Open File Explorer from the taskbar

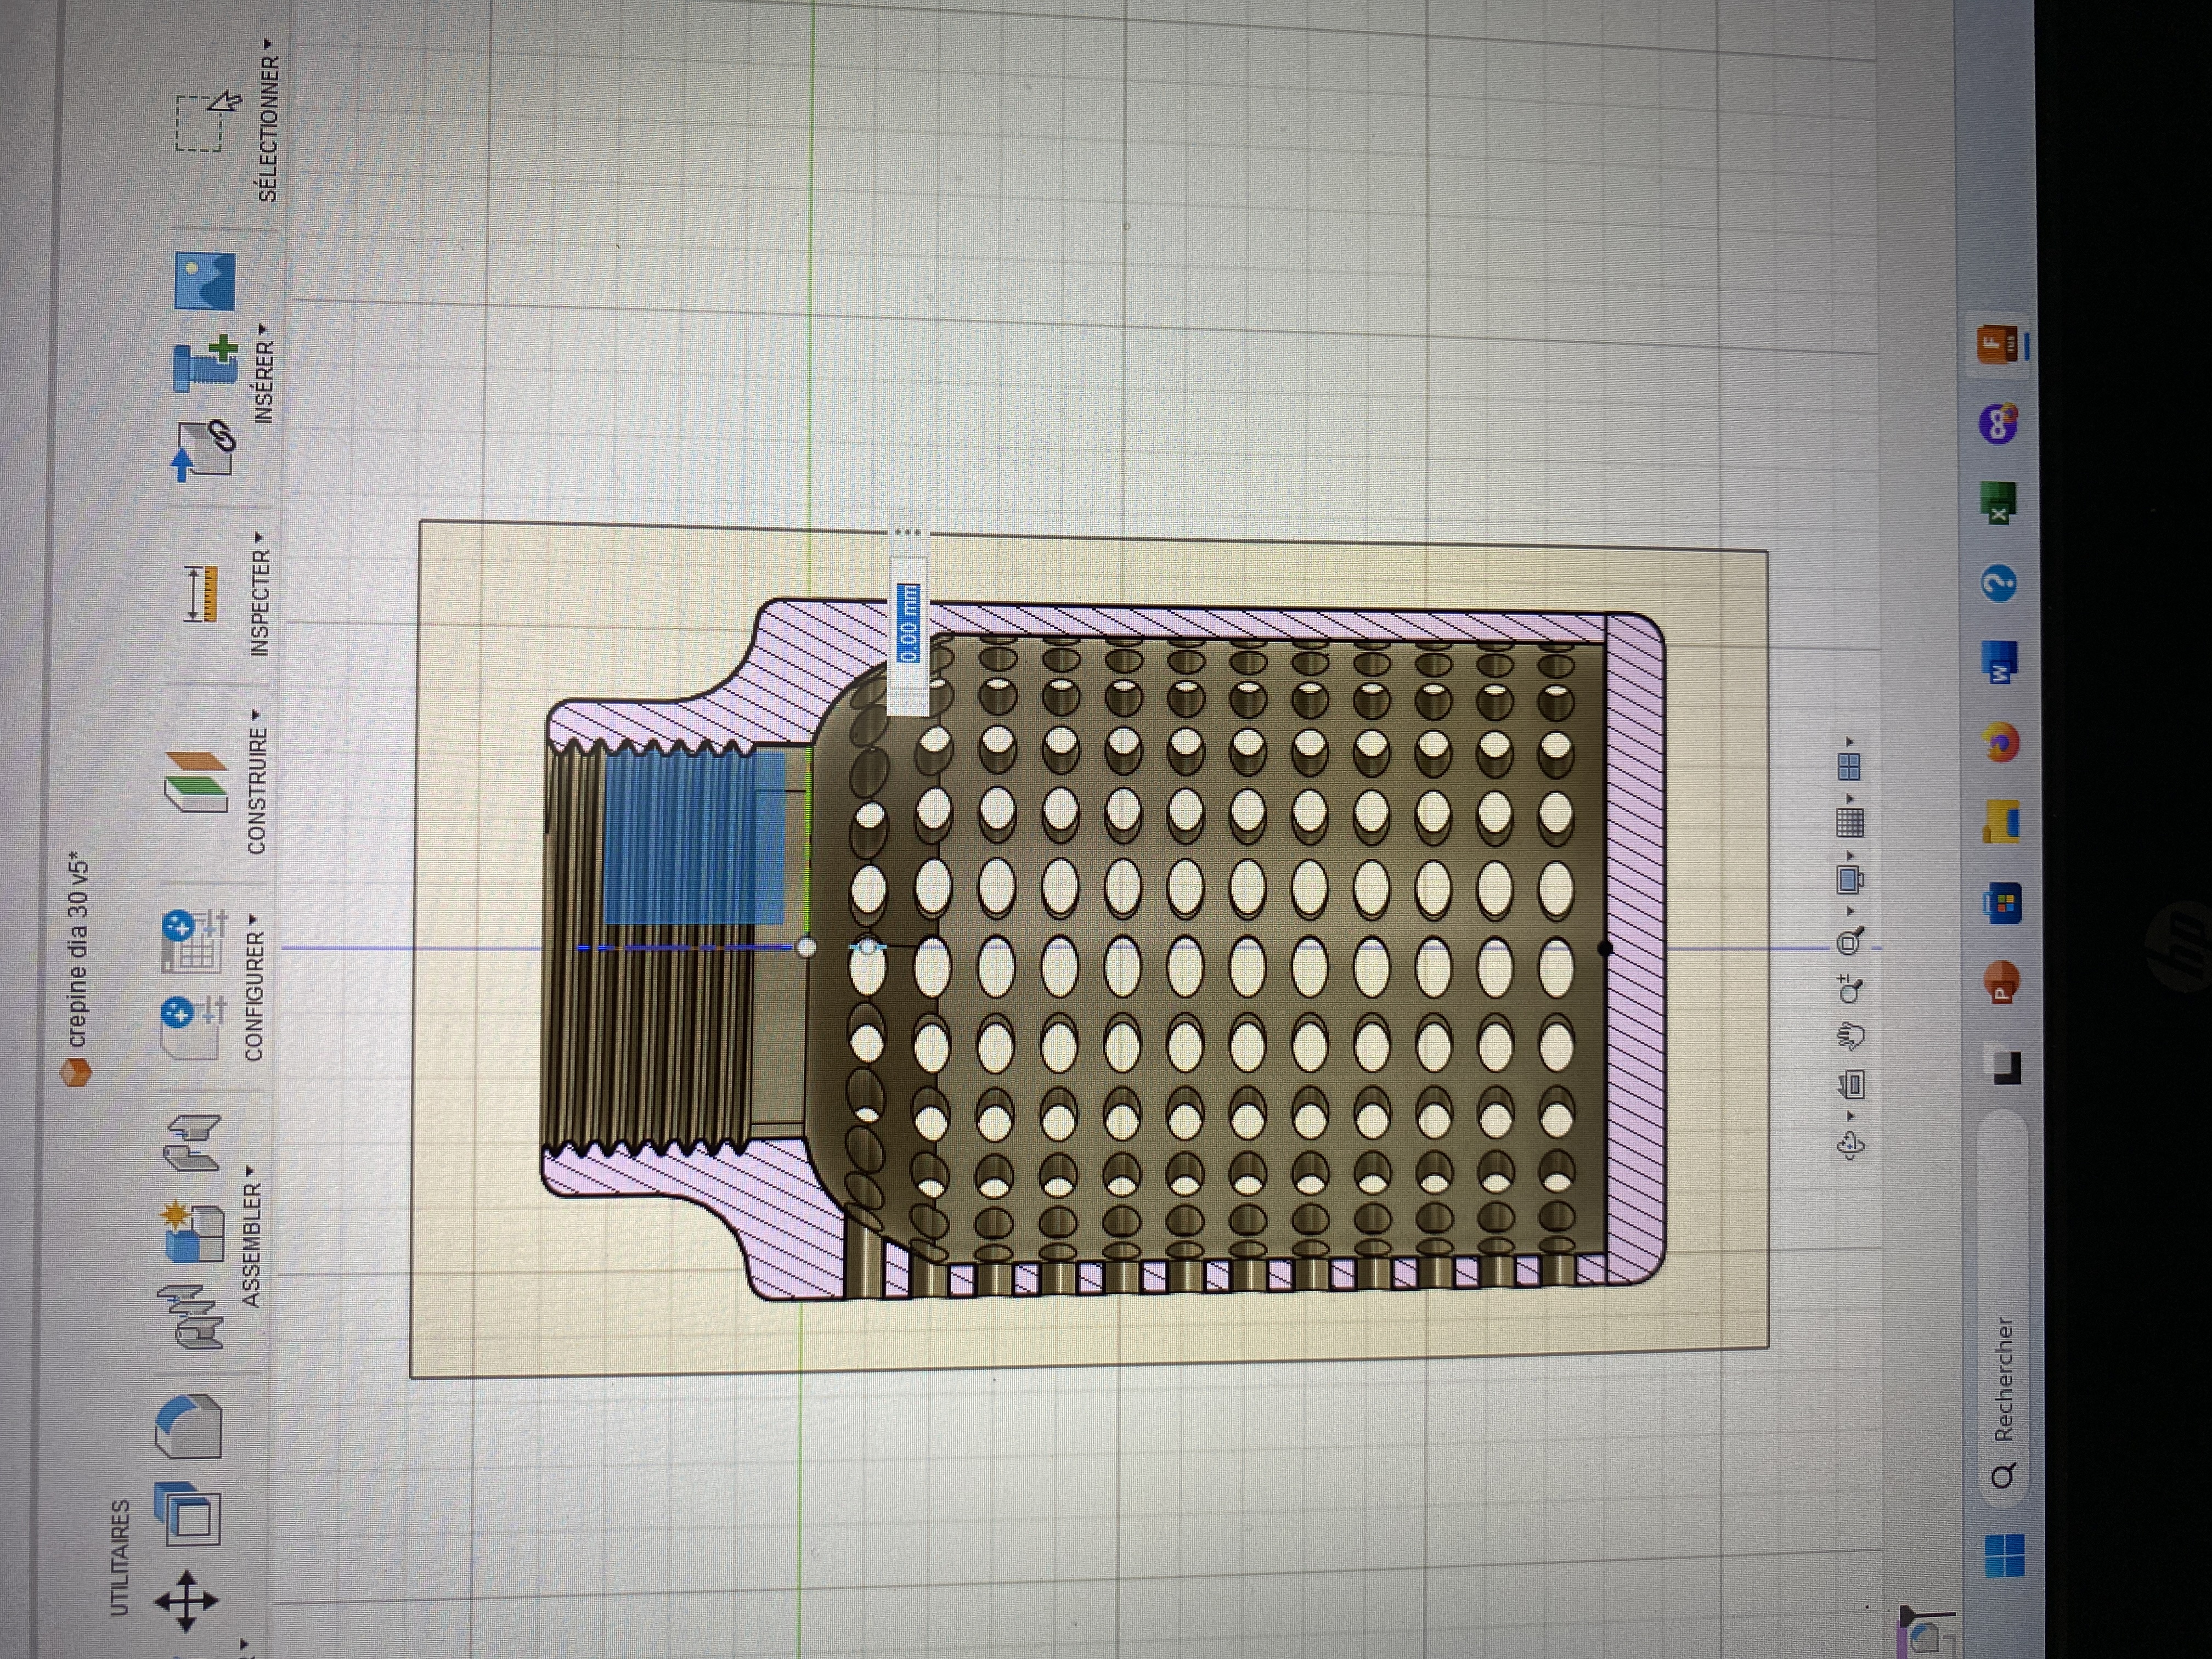click(2002, 823)
